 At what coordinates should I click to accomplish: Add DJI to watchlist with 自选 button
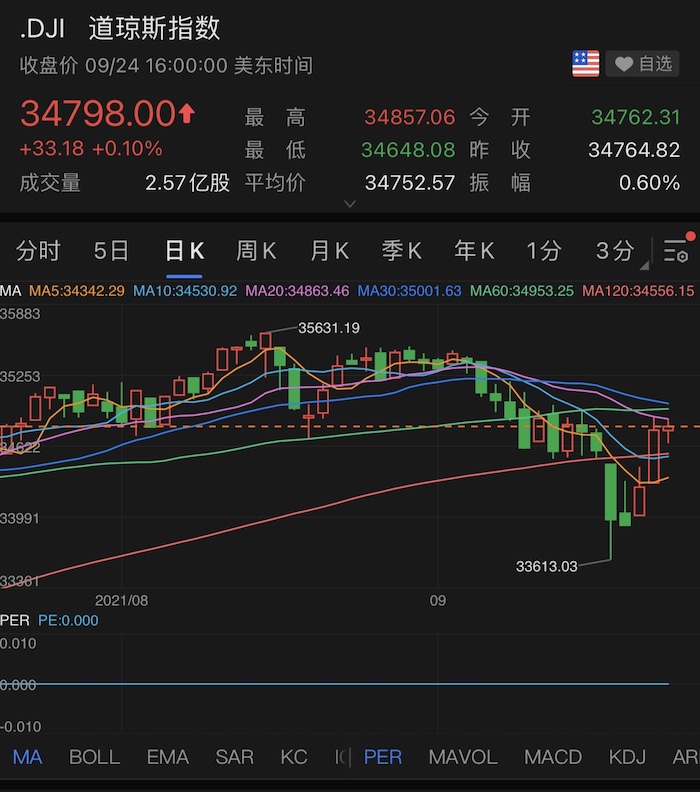pyautogui.click(x=642, y=64)
